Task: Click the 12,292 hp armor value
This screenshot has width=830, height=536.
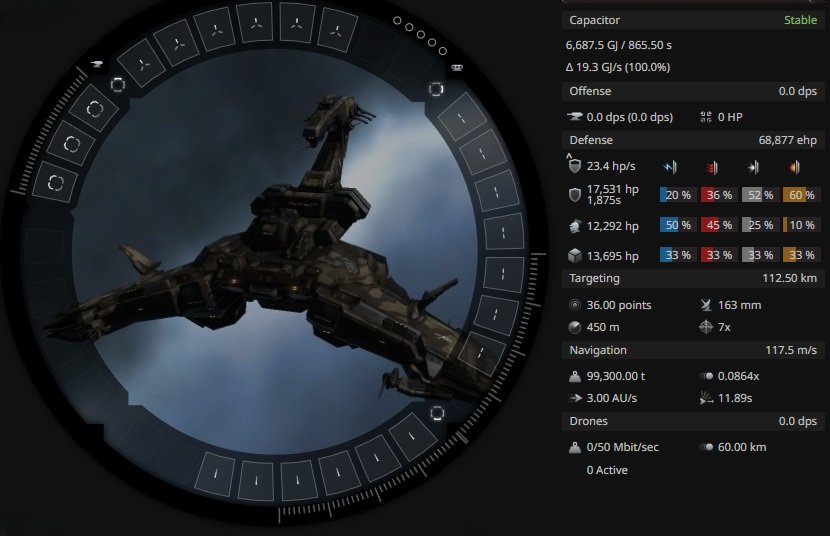Action: (x=612, y=226)
